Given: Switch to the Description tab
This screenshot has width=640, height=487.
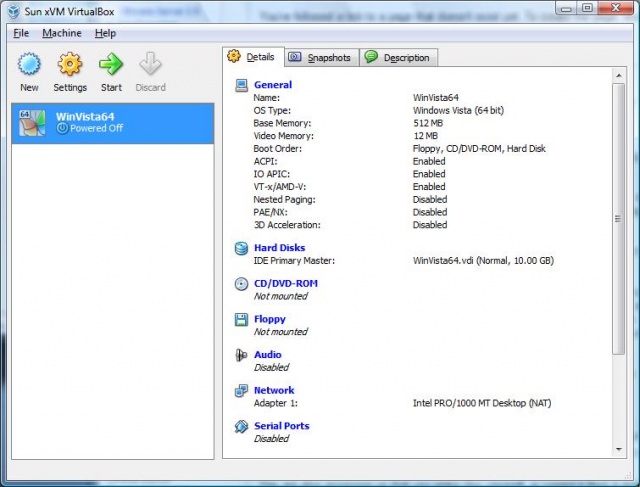Looking at the screenshot, I should [397, 57].
